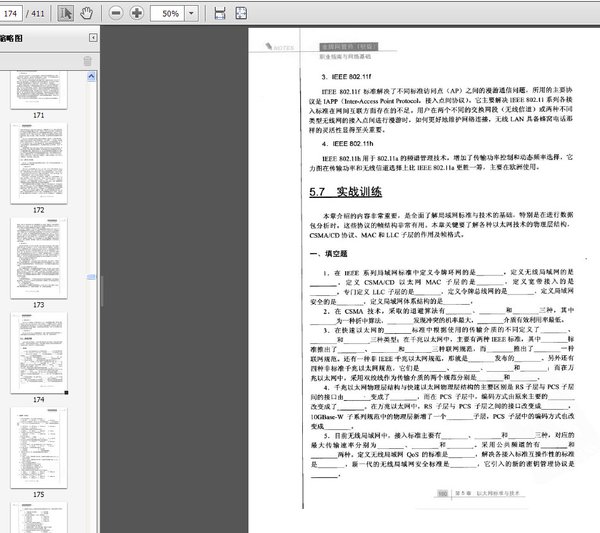Collapse the thumbnails panel with arrow button
This screenshot has width=600, height=533.
point(93,37)
